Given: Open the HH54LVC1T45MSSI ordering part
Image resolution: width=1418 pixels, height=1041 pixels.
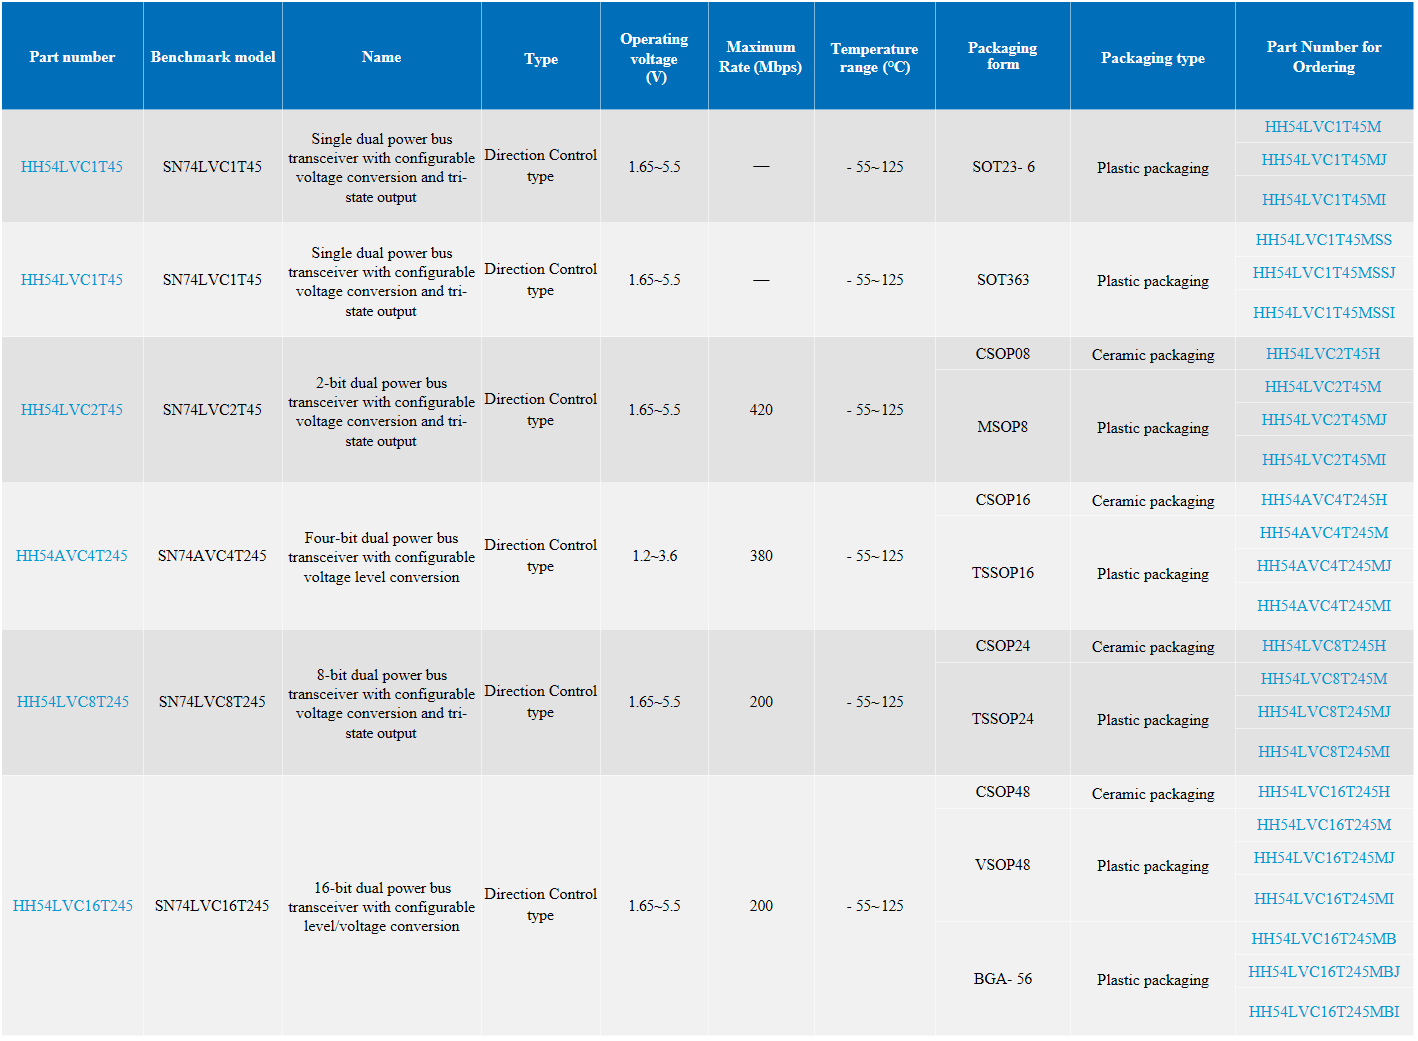Looking at the screenshot, I should point(1323,313).
